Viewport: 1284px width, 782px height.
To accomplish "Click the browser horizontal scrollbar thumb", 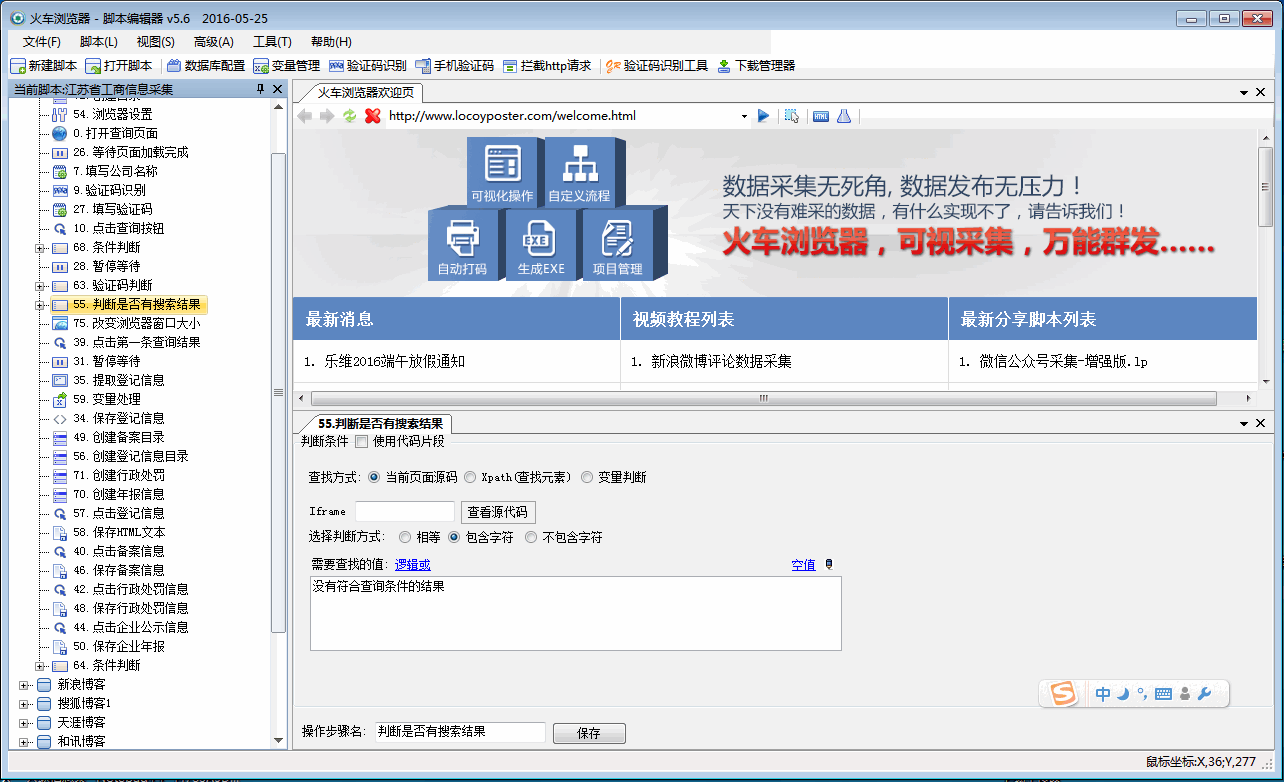I will pos(764,397).
